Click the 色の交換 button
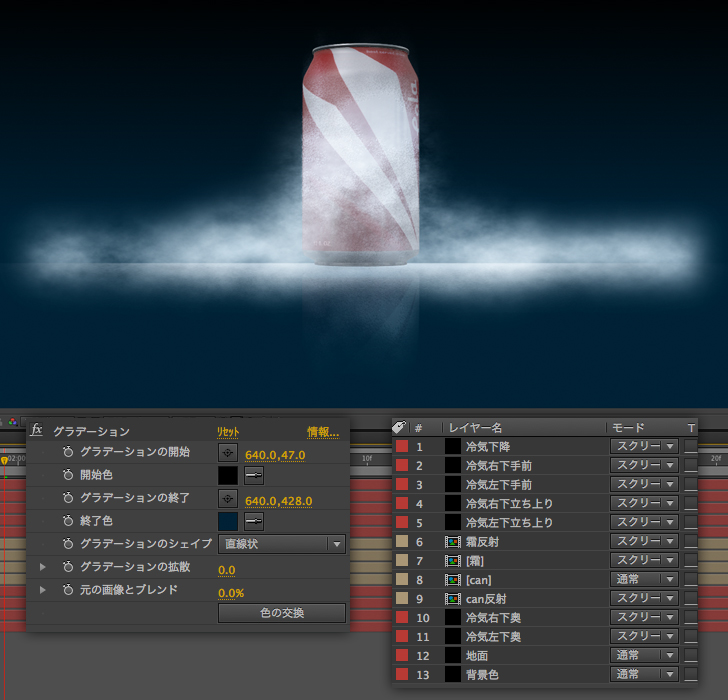The width and height of the screenshot is (728, 700). [281, 613]
